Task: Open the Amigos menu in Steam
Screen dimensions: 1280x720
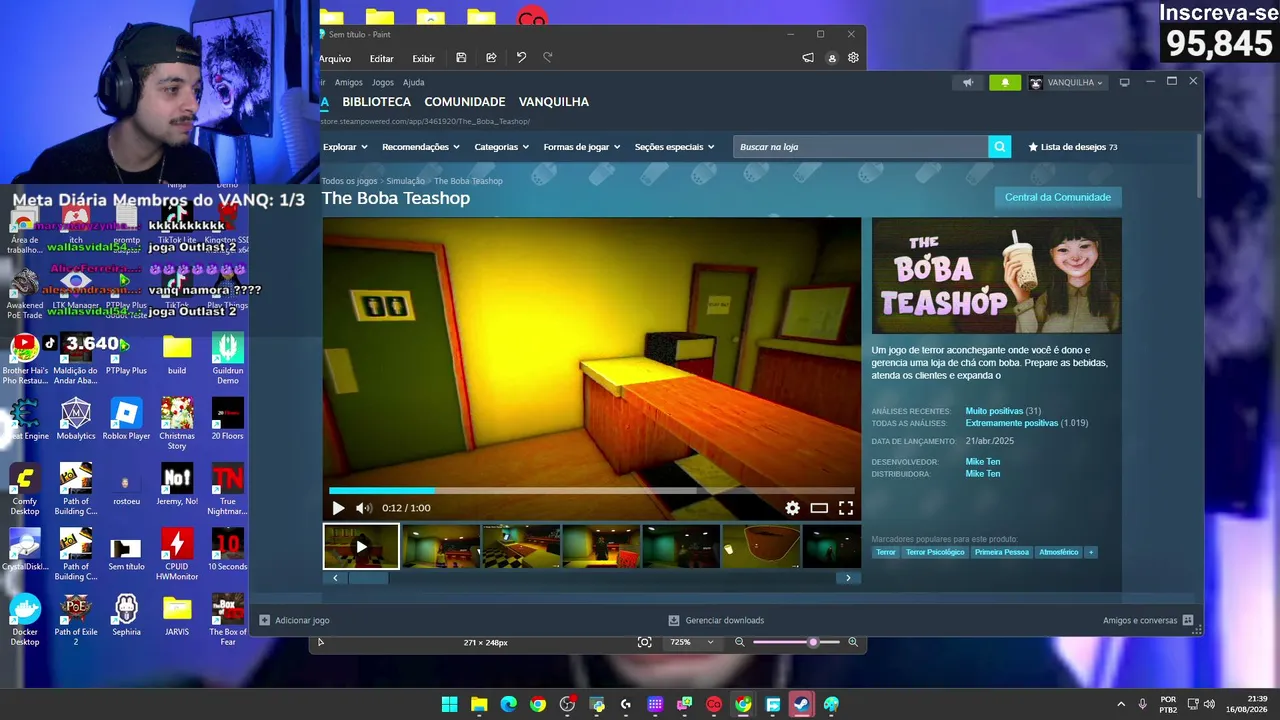Action: pyautogui.click(x=349, y=83)
